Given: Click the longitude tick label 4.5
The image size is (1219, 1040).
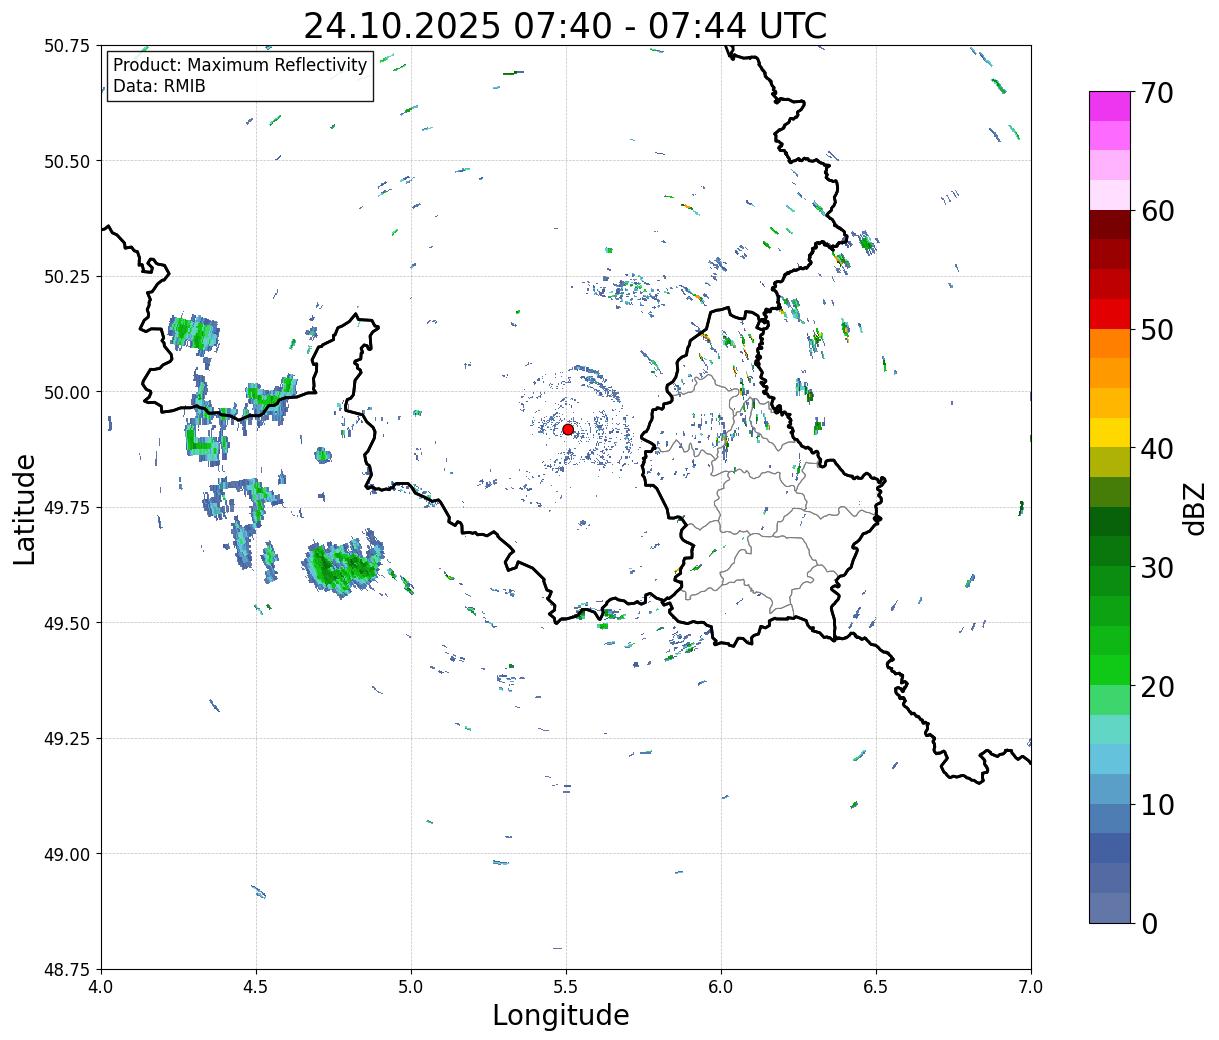Looking at the screenshot, I should [x=256, y=987].
